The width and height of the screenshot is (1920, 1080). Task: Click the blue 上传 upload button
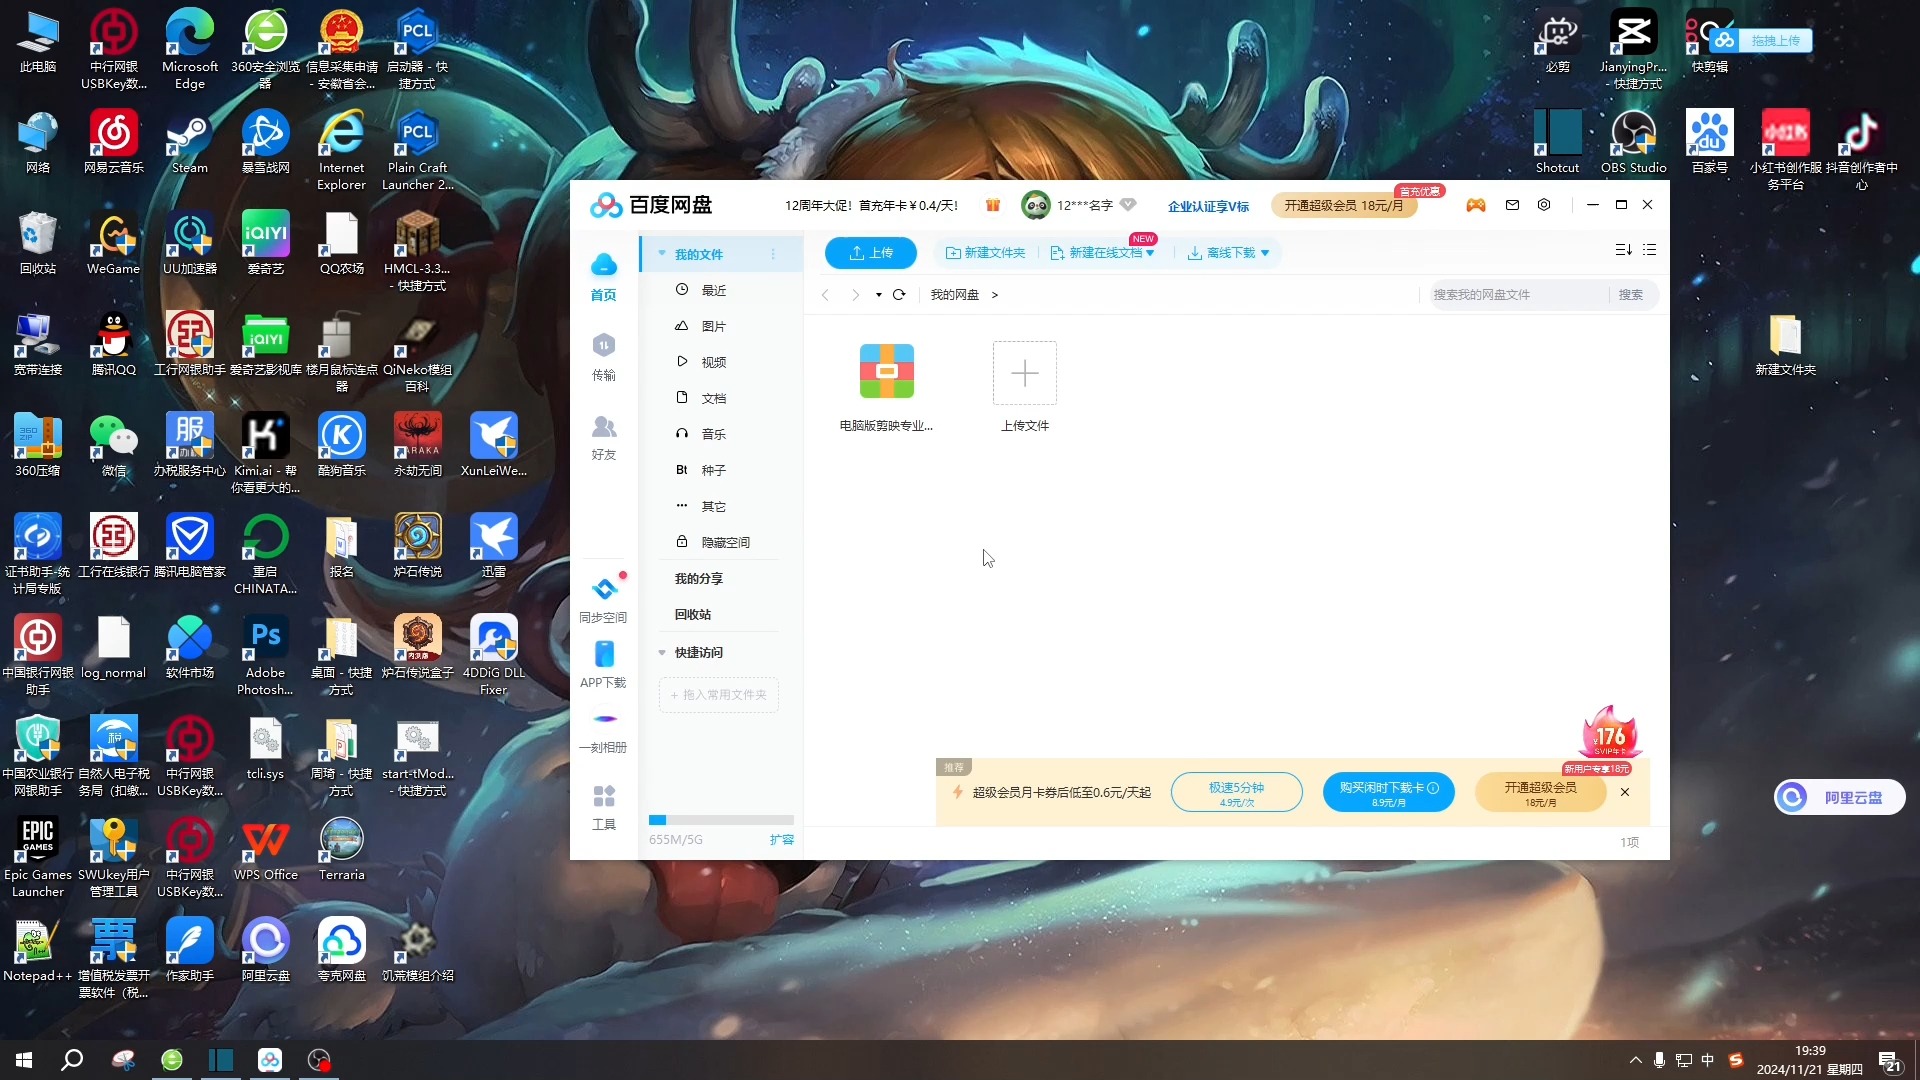pyautogui.click(x=870, y=253)
